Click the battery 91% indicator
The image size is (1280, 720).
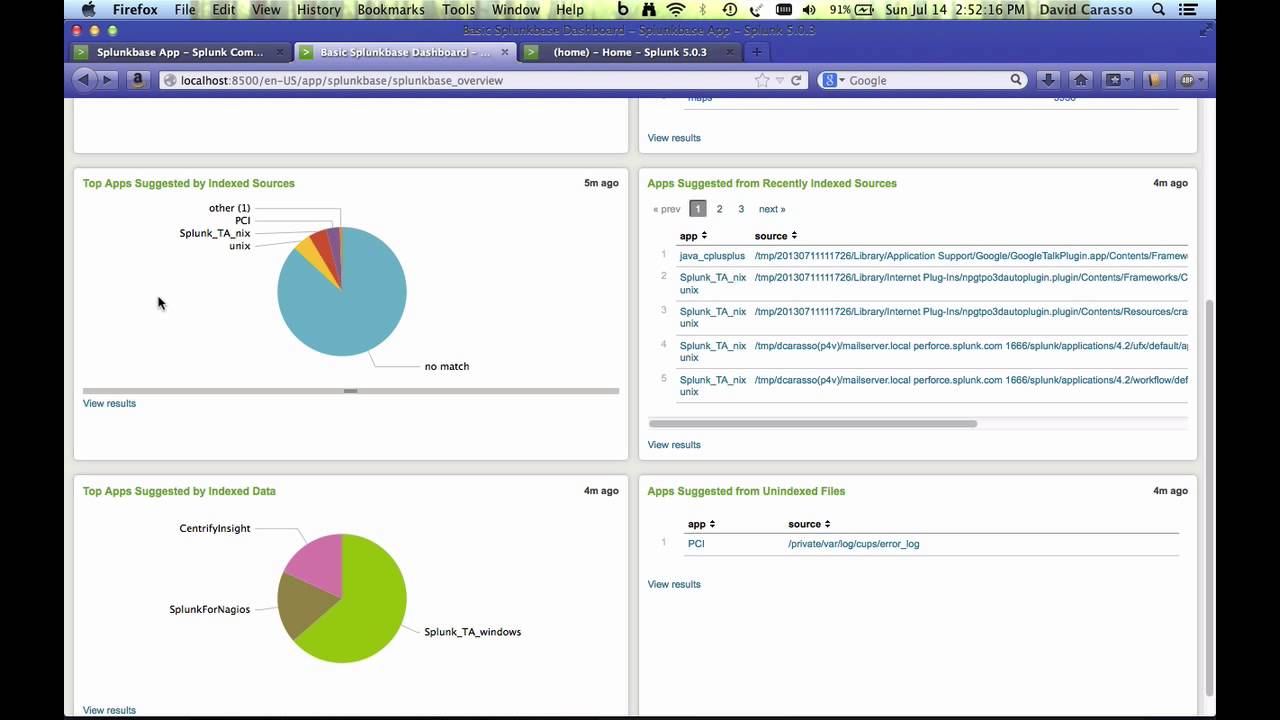[x=853, y=10]
